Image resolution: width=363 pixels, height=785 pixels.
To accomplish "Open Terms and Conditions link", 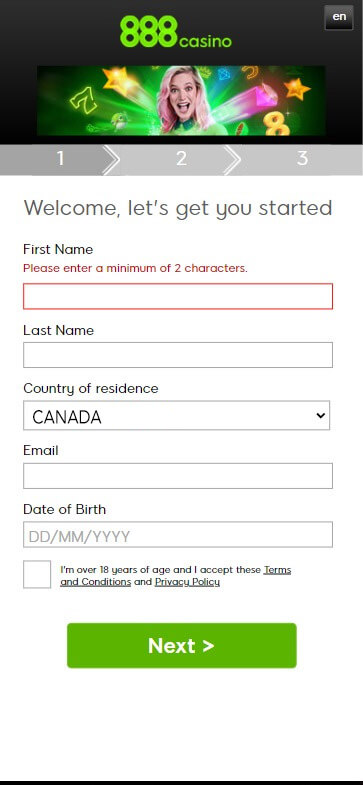I will (x=176, y=576).
